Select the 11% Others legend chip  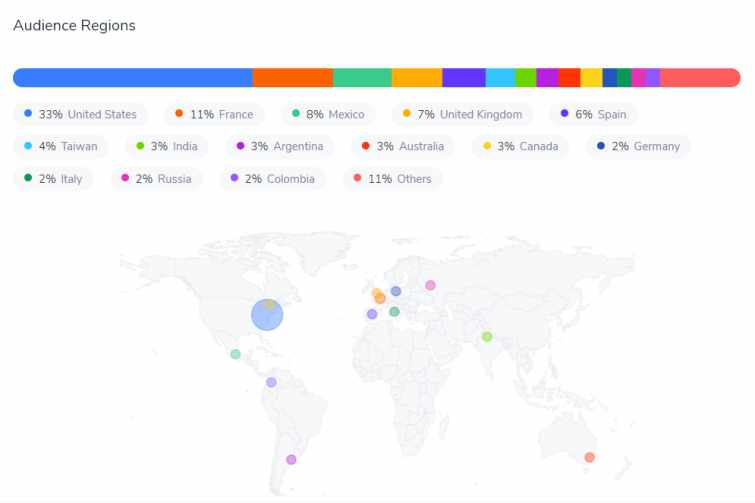pyautogui.click(x=392, y=179)
